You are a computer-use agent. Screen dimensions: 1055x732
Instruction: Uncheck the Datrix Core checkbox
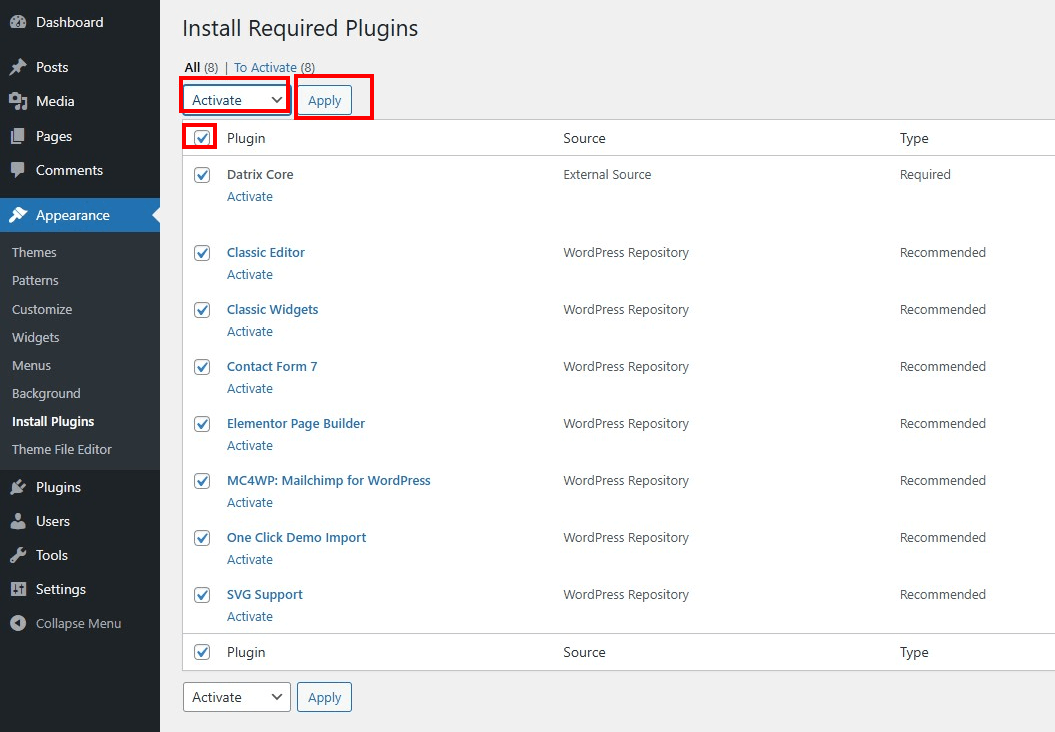(202, 175)
